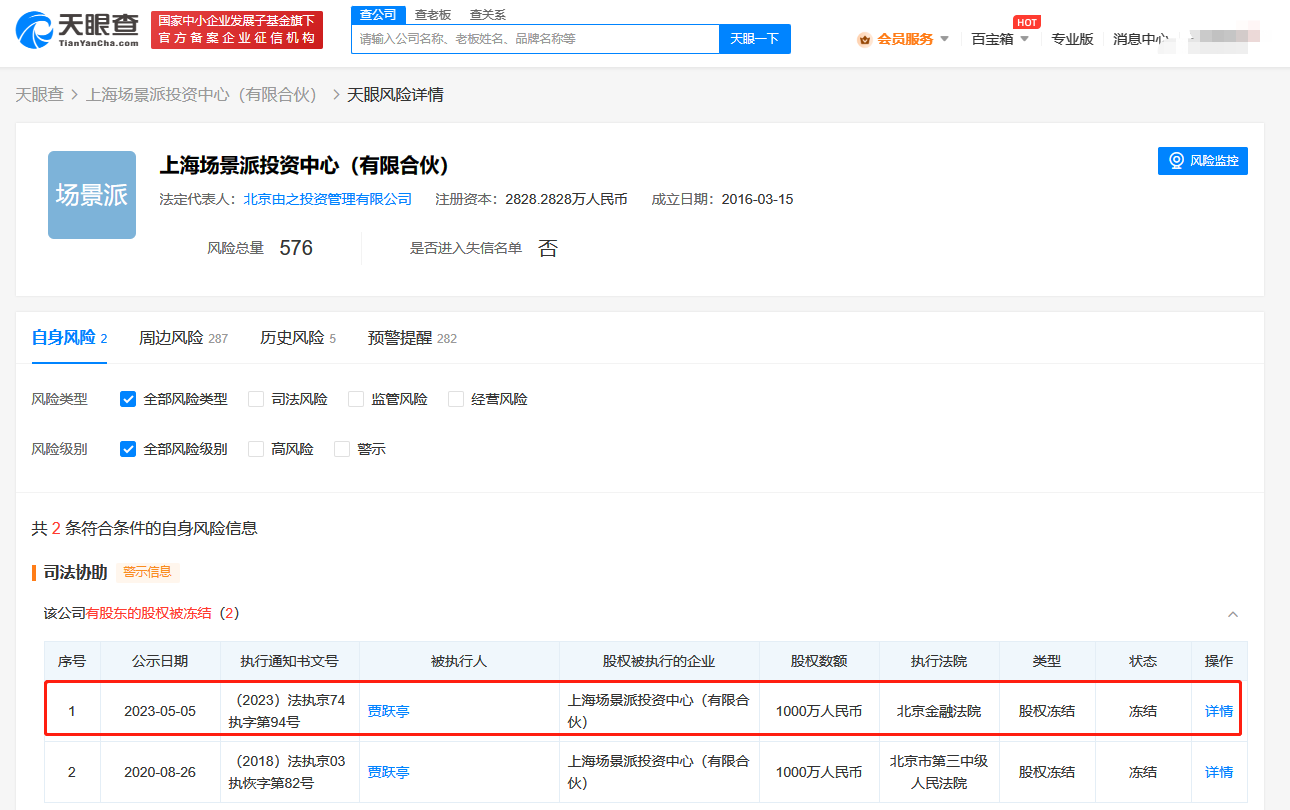Switch to the 历史风险 tab
The width and height of the screenshot is (1290, 810).
click(298, 338)
